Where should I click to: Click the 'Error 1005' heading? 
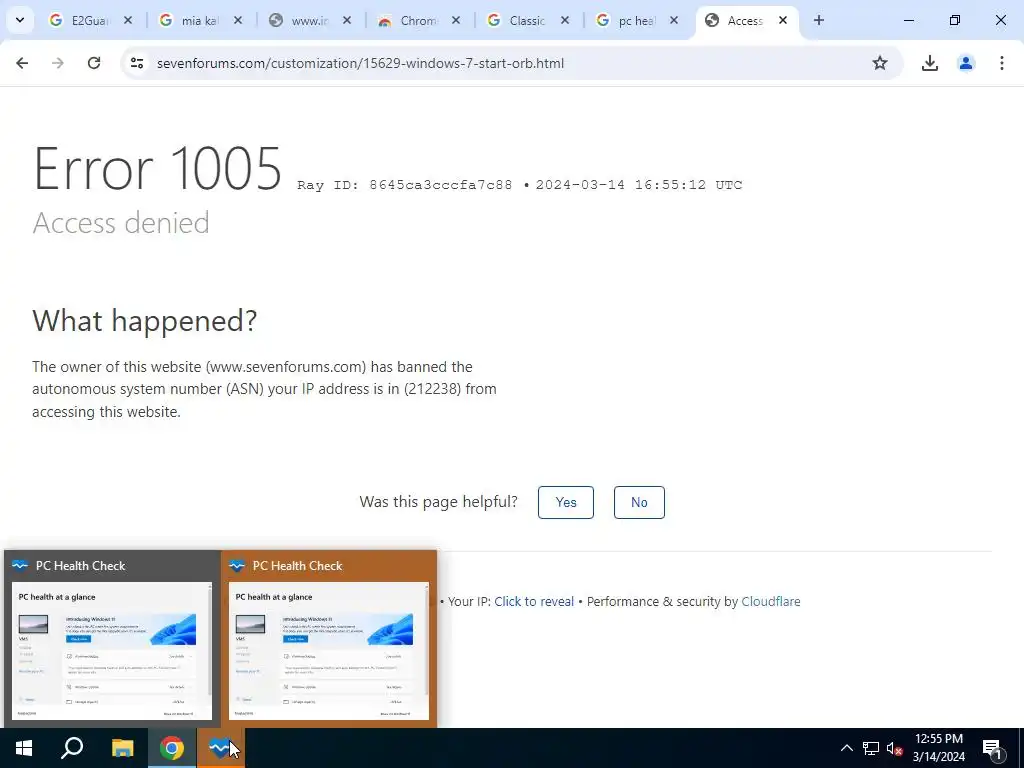point(157,168)
